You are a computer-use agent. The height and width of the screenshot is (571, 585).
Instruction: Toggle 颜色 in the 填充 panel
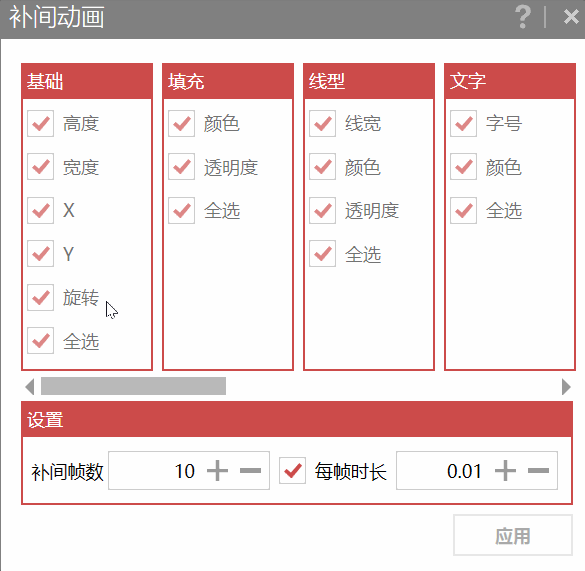(x=182, y=124)
